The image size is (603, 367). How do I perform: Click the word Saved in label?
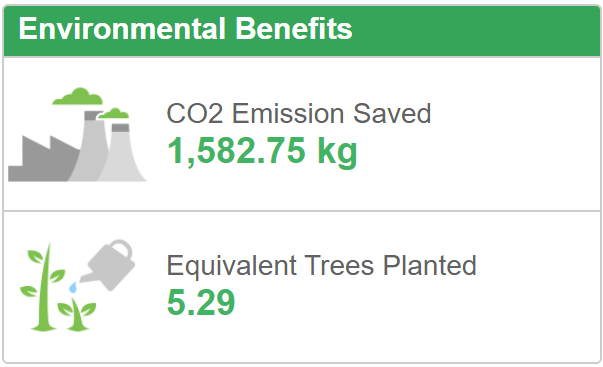392,113
